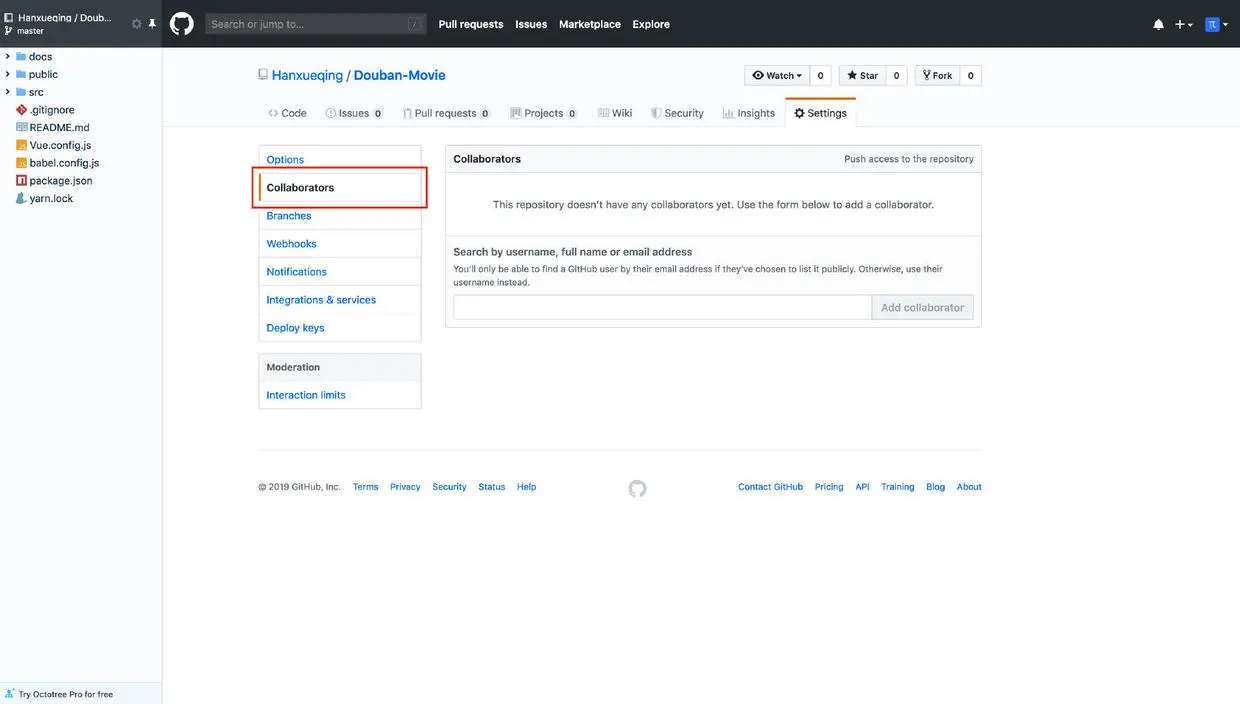The height and width of the screenshot is (704, 1240).
Task: Open Deploy keys settings
Action: (x=340, y=328)
